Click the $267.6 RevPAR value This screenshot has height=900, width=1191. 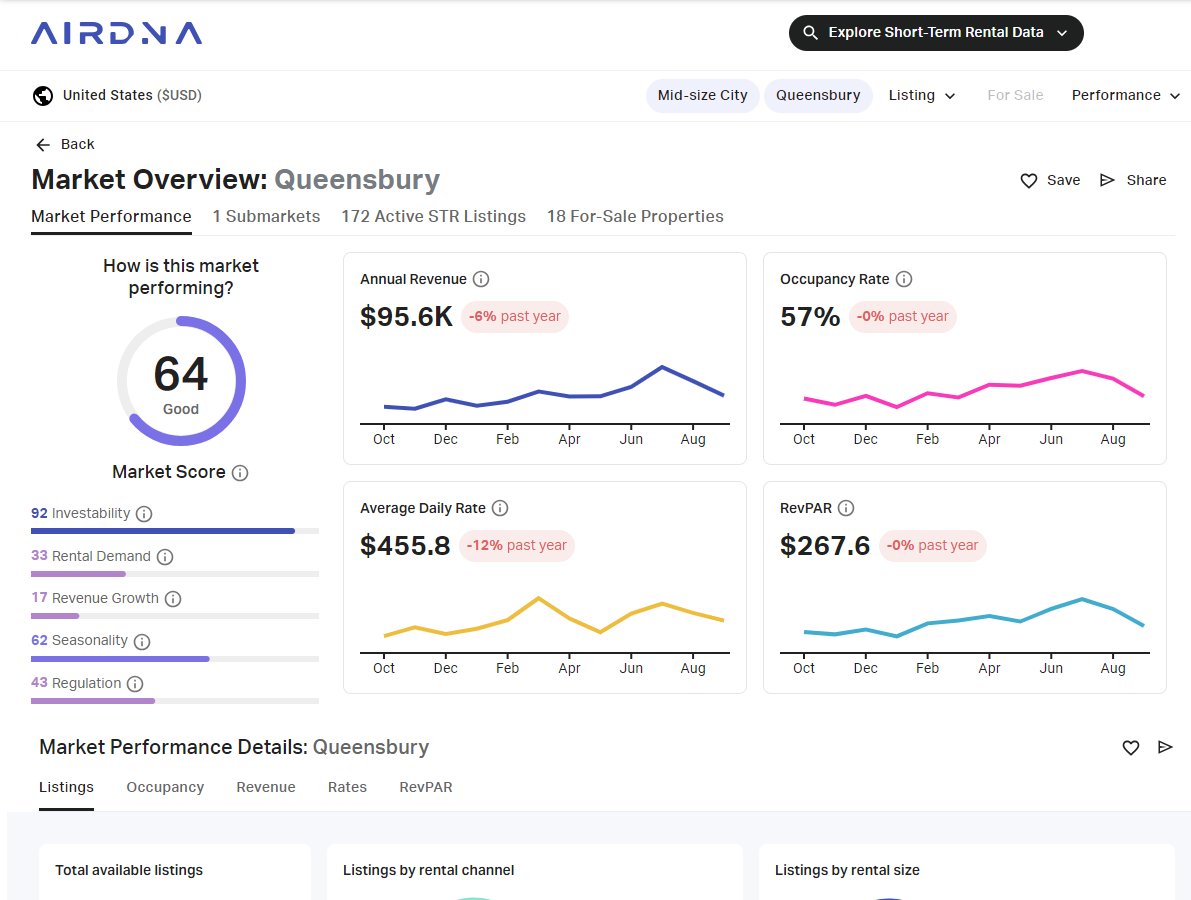coord(825,545)
